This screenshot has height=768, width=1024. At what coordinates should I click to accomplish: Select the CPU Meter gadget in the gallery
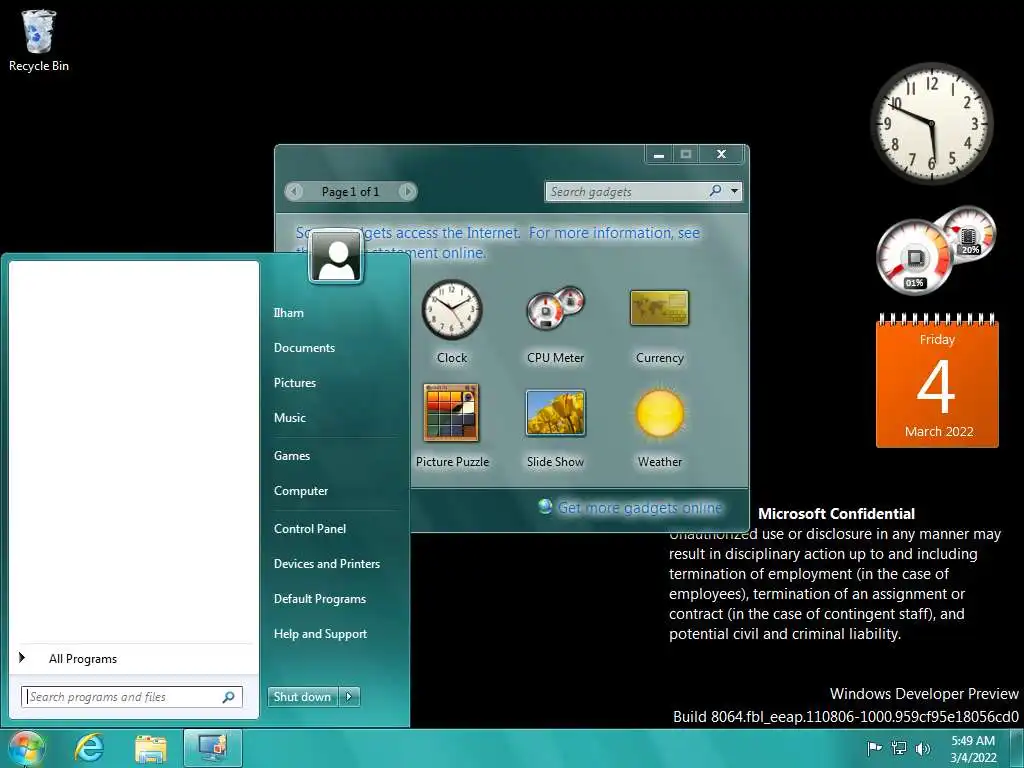pyautogui.click(x=555, y=308)
